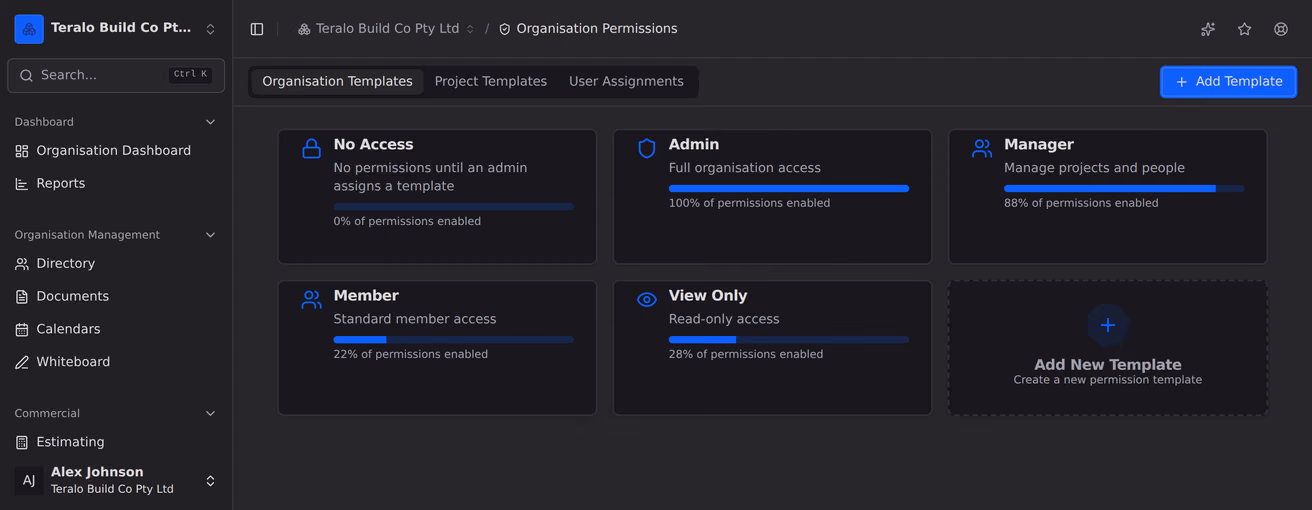Open the Admin template card title

[694, 145]
